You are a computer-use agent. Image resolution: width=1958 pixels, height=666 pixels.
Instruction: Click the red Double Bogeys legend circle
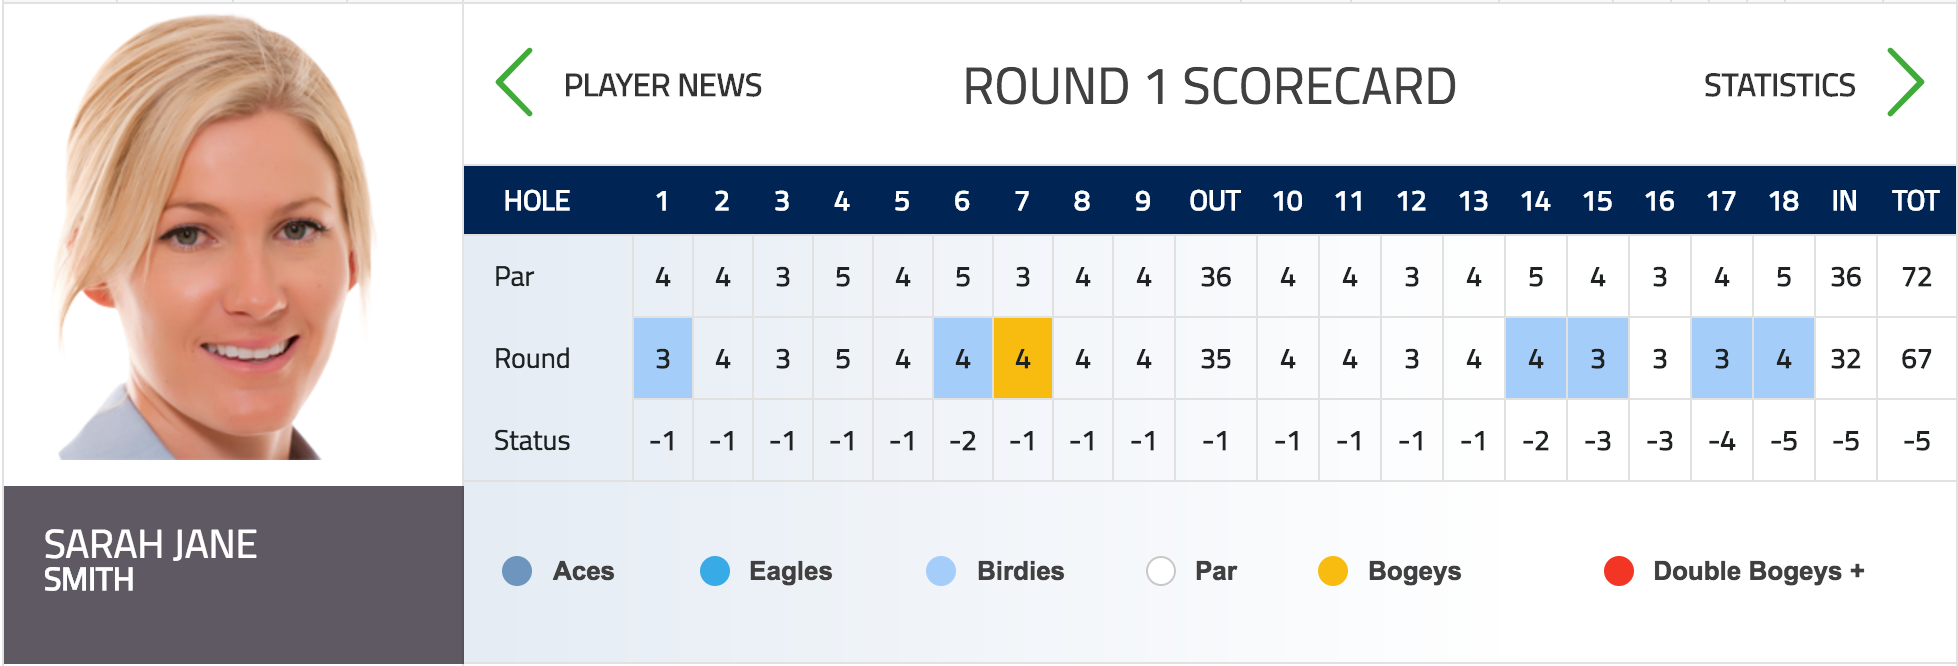click(1619, 571)
